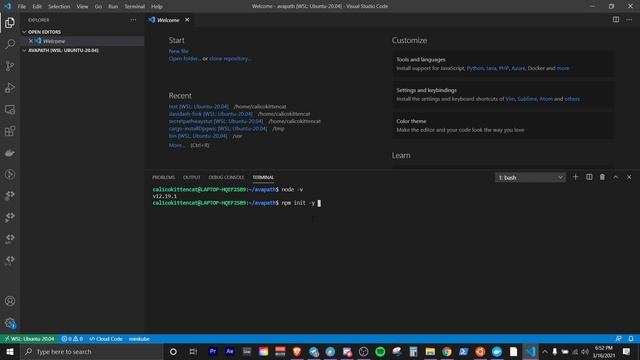Open the Terminal menu
The image size is (640, 360).
[134, 6]
